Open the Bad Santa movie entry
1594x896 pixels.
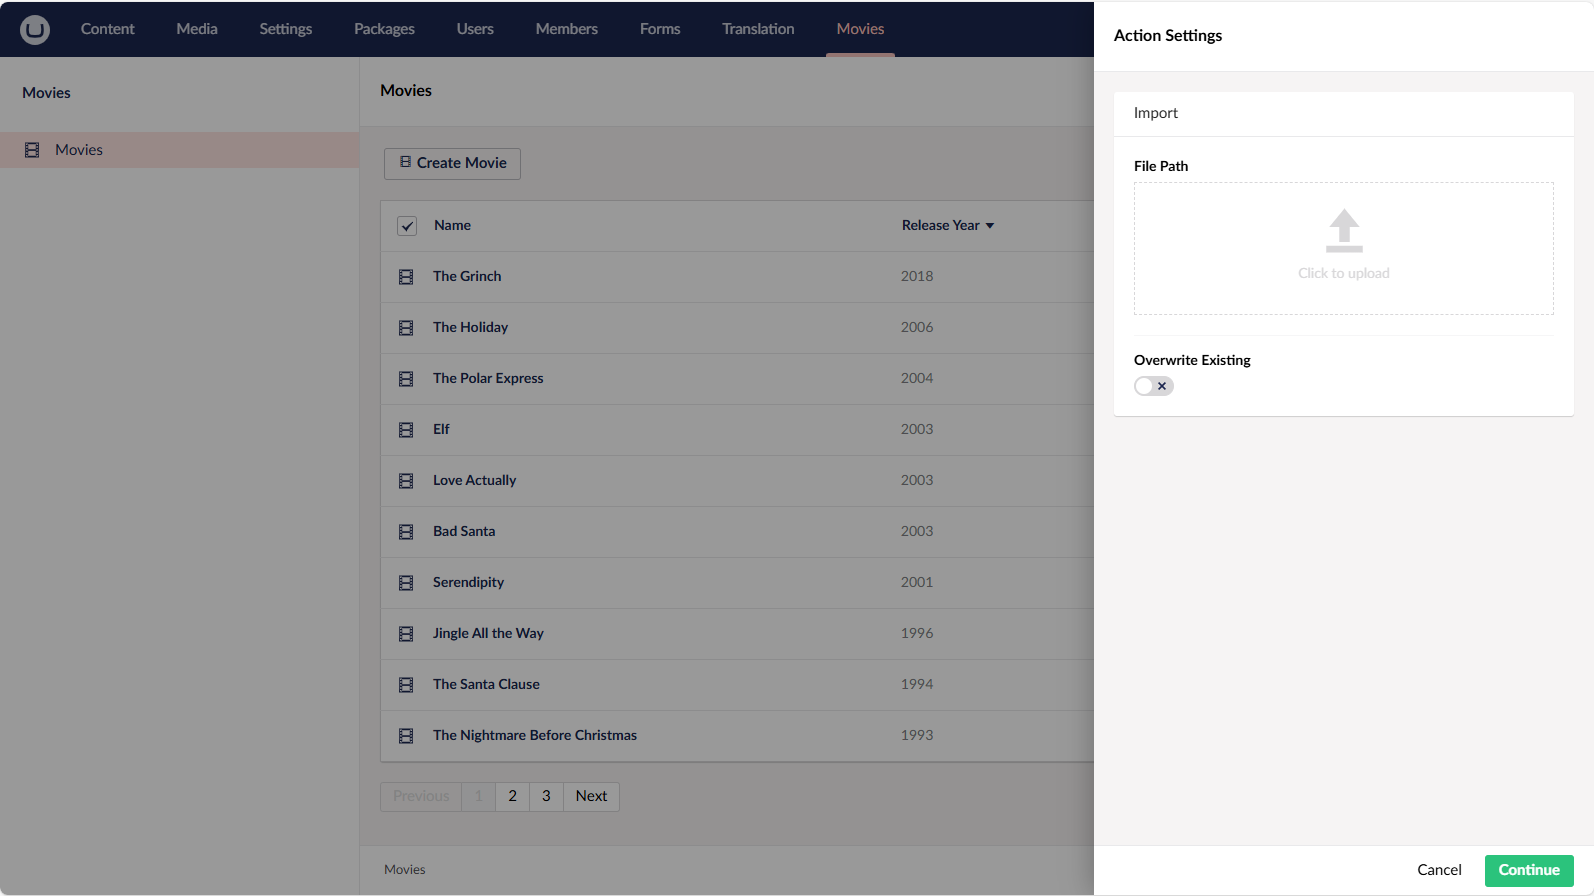(x=464, y=532)
